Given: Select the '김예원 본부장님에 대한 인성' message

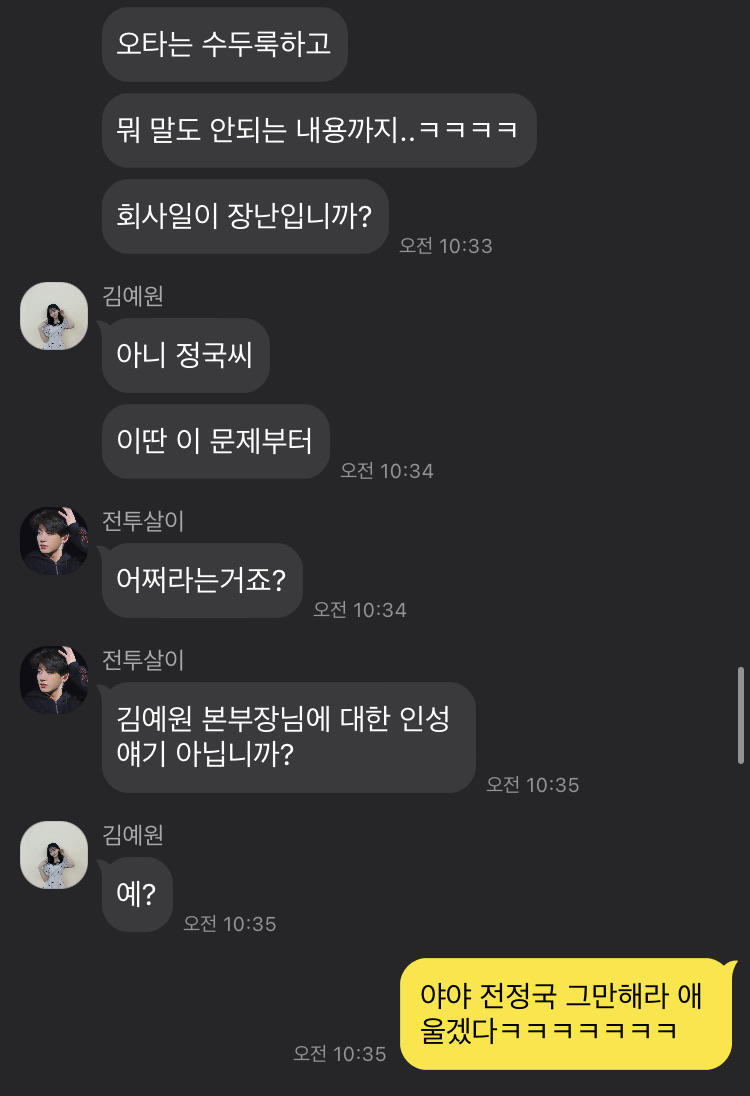Looking at the screenshot, I should tap(288, 737).
